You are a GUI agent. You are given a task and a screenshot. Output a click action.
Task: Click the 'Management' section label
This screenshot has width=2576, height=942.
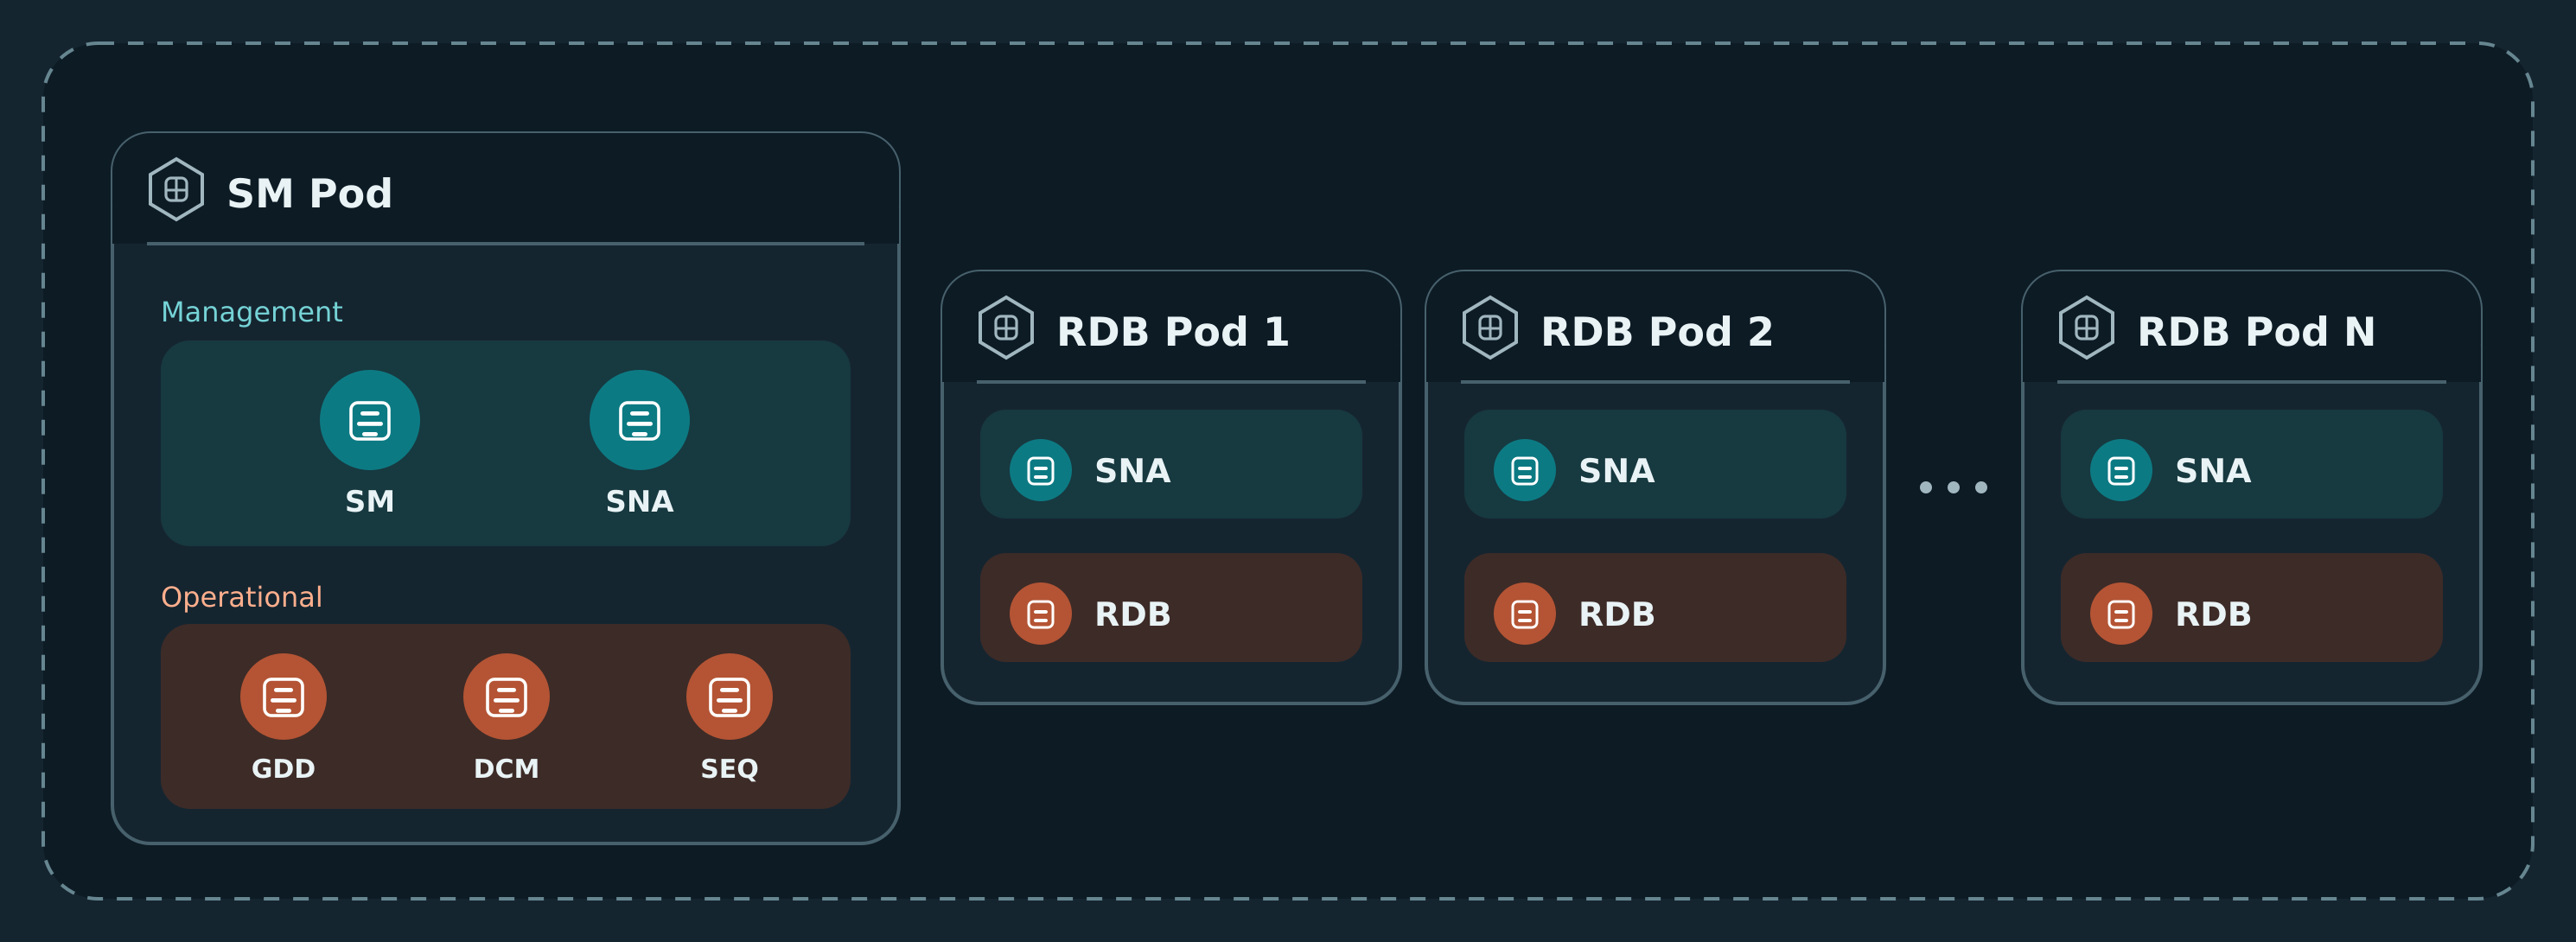252,312
